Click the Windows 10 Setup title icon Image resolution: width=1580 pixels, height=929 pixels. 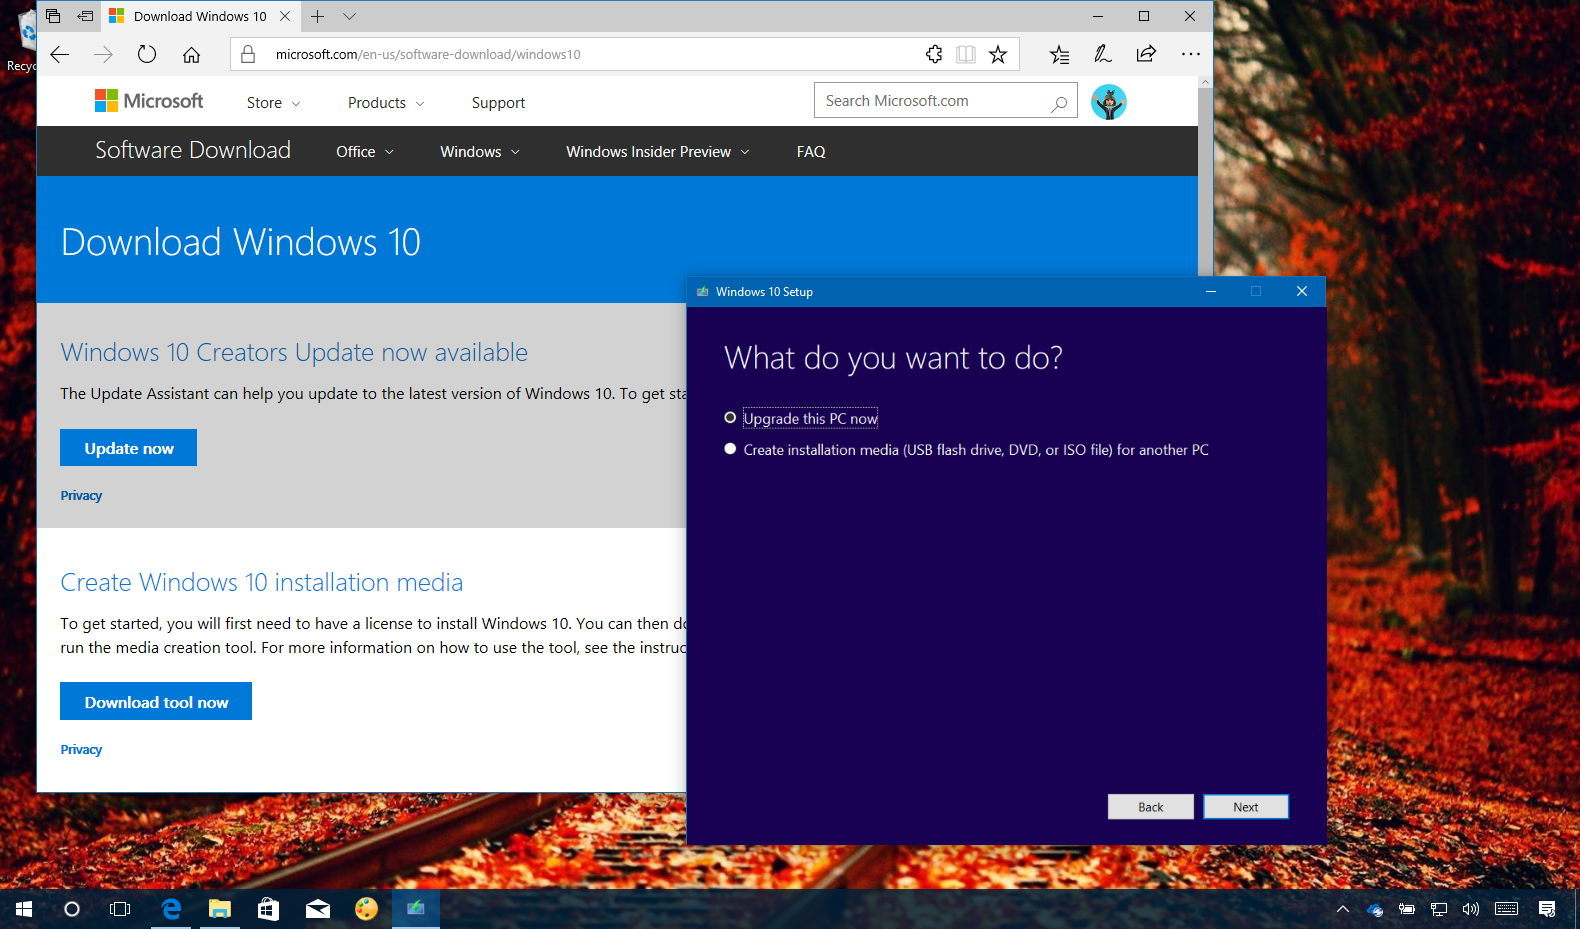pos(702,292)
